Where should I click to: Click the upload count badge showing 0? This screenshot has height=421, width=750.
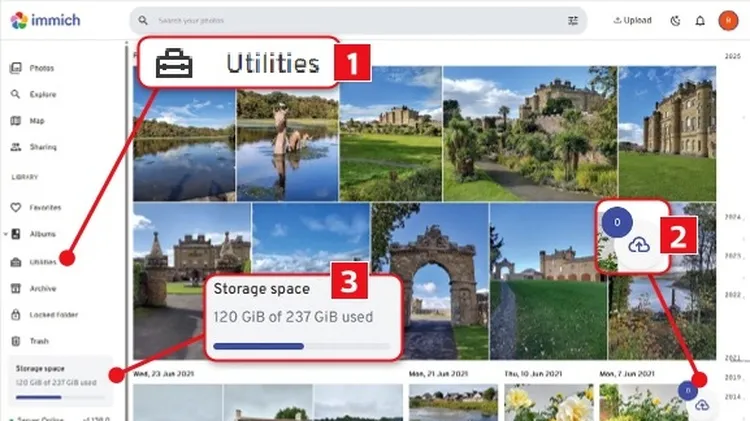[x=688, y=391]
